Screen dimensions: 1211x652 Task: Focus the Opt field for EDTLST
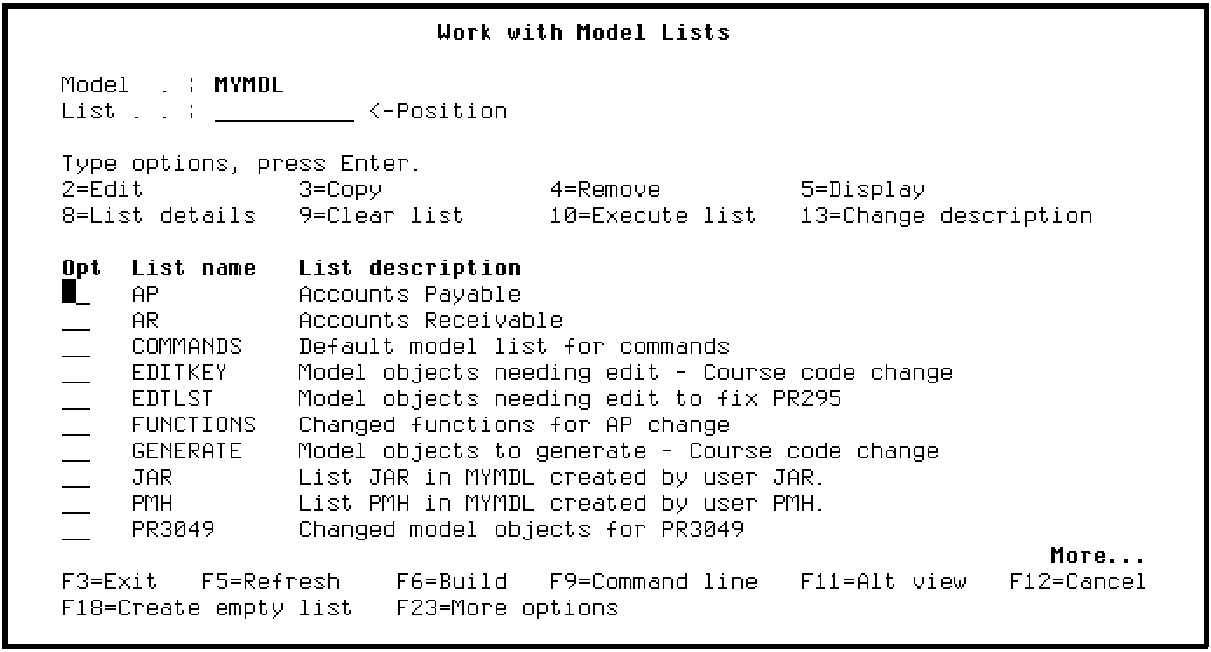pos(75,399)
